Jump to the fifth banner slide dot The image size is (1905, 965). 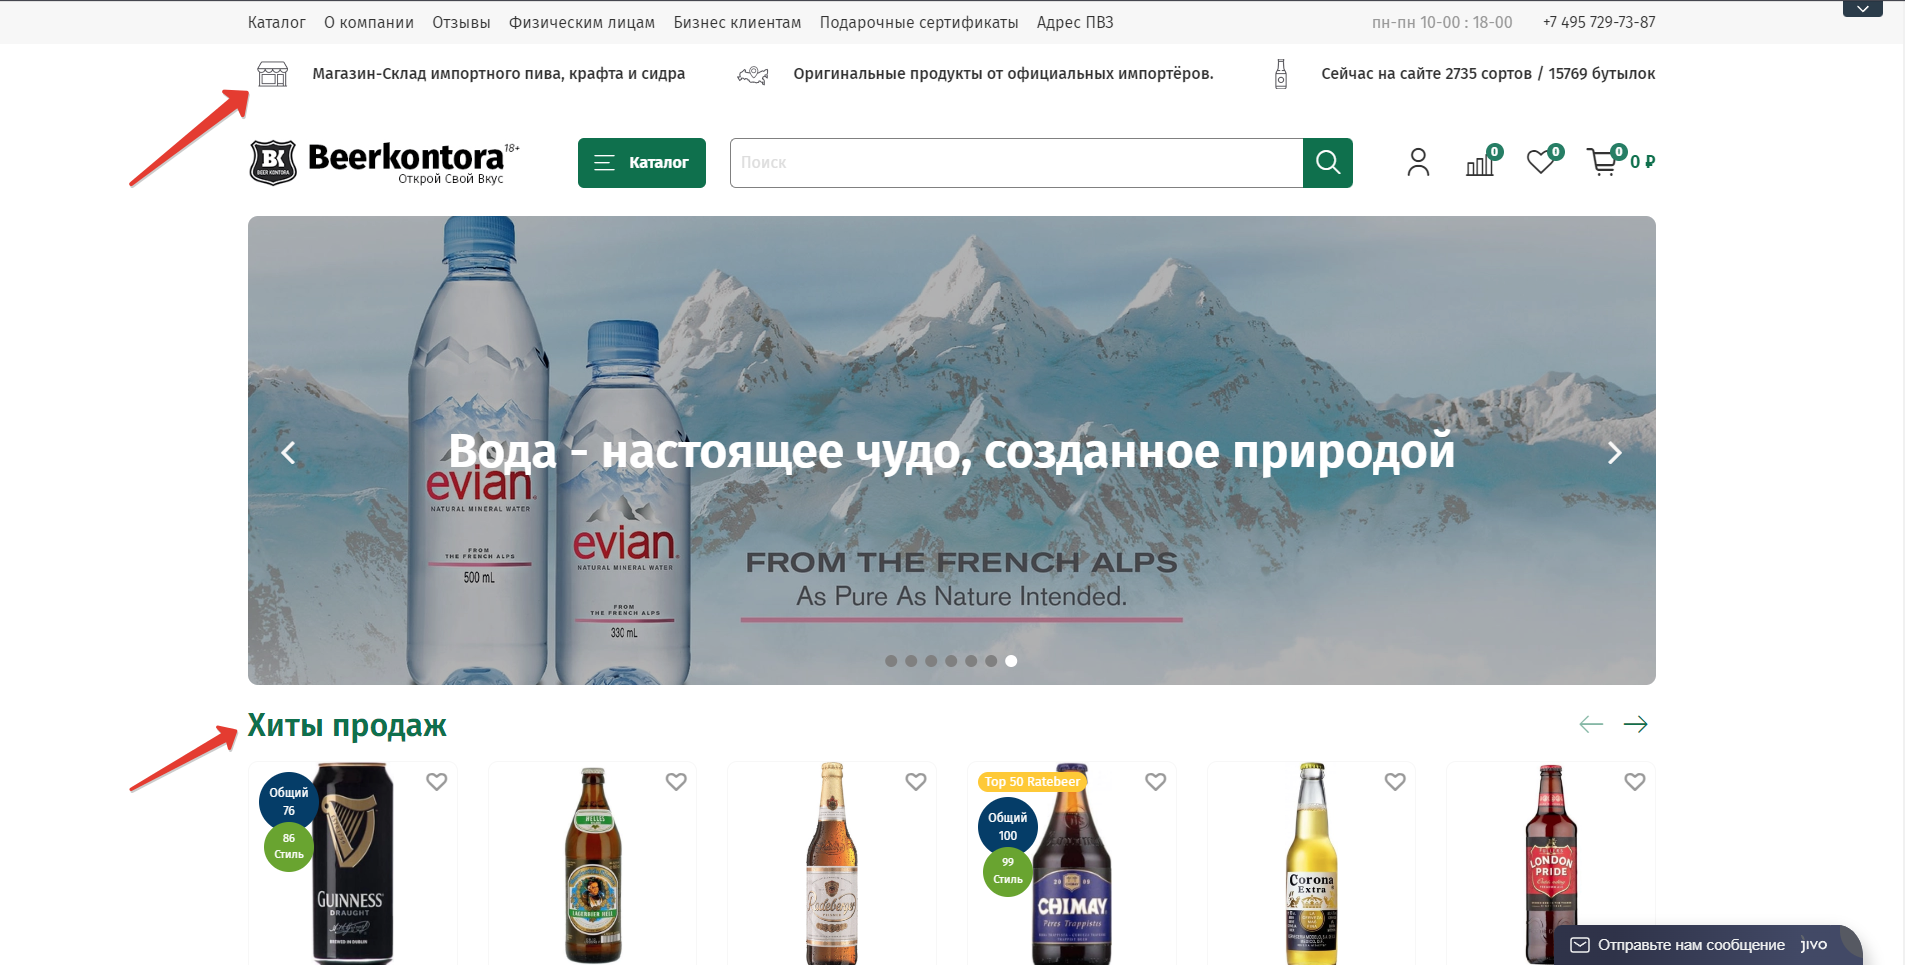971,661
